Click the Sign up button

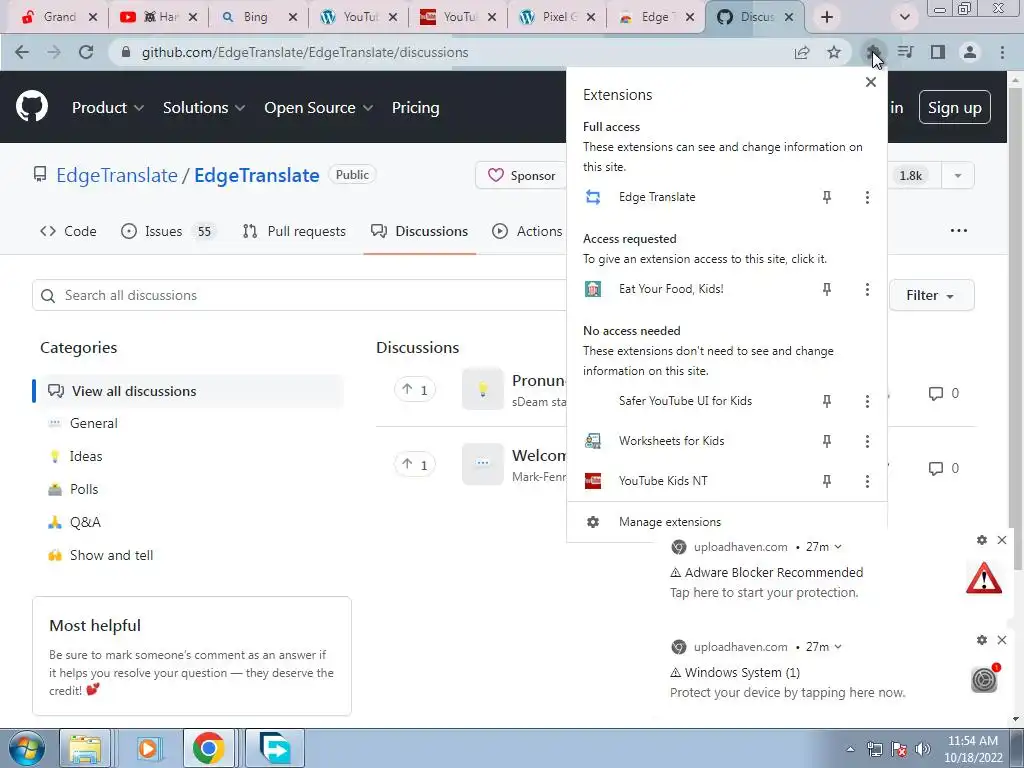click(954, 107)
